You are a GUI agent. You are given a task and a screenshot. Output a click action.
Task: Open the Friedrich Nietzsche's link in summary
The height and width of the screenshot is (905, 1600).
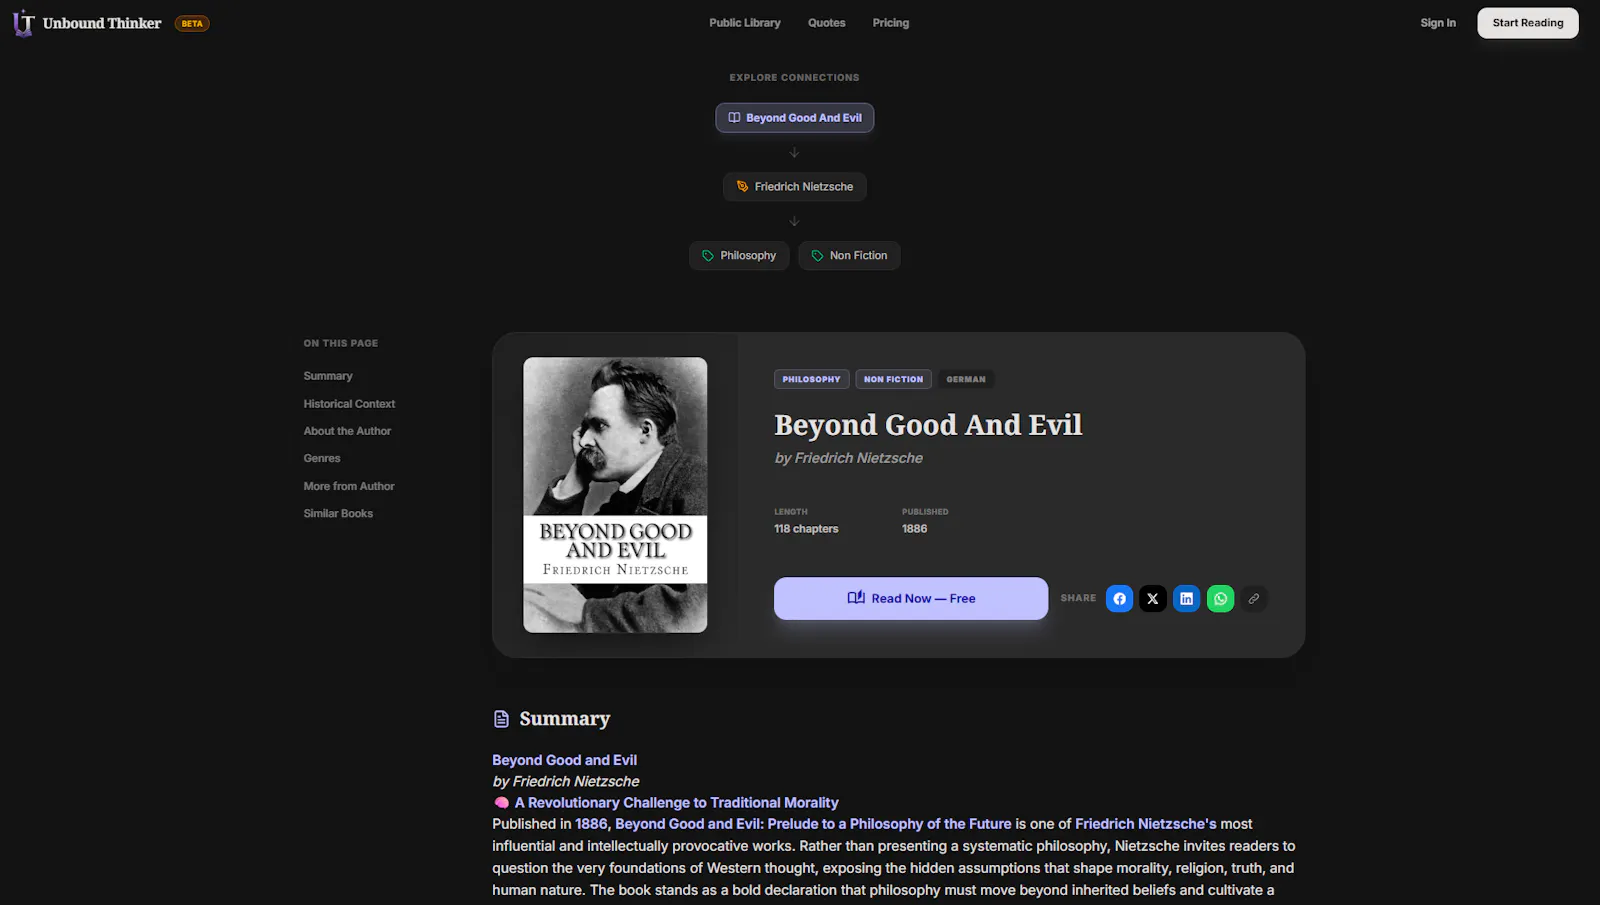(1146, 824)
